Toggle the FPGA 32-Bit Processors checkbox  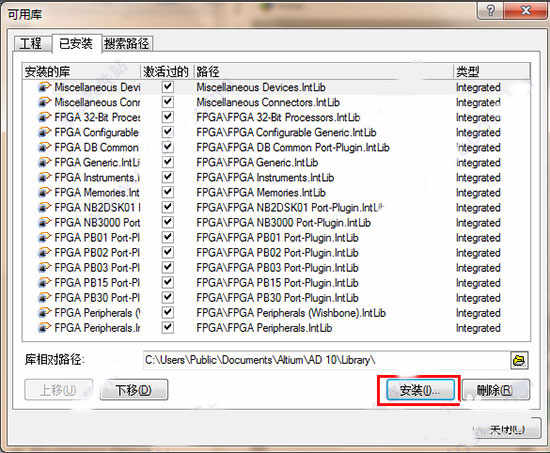[168, 117]
